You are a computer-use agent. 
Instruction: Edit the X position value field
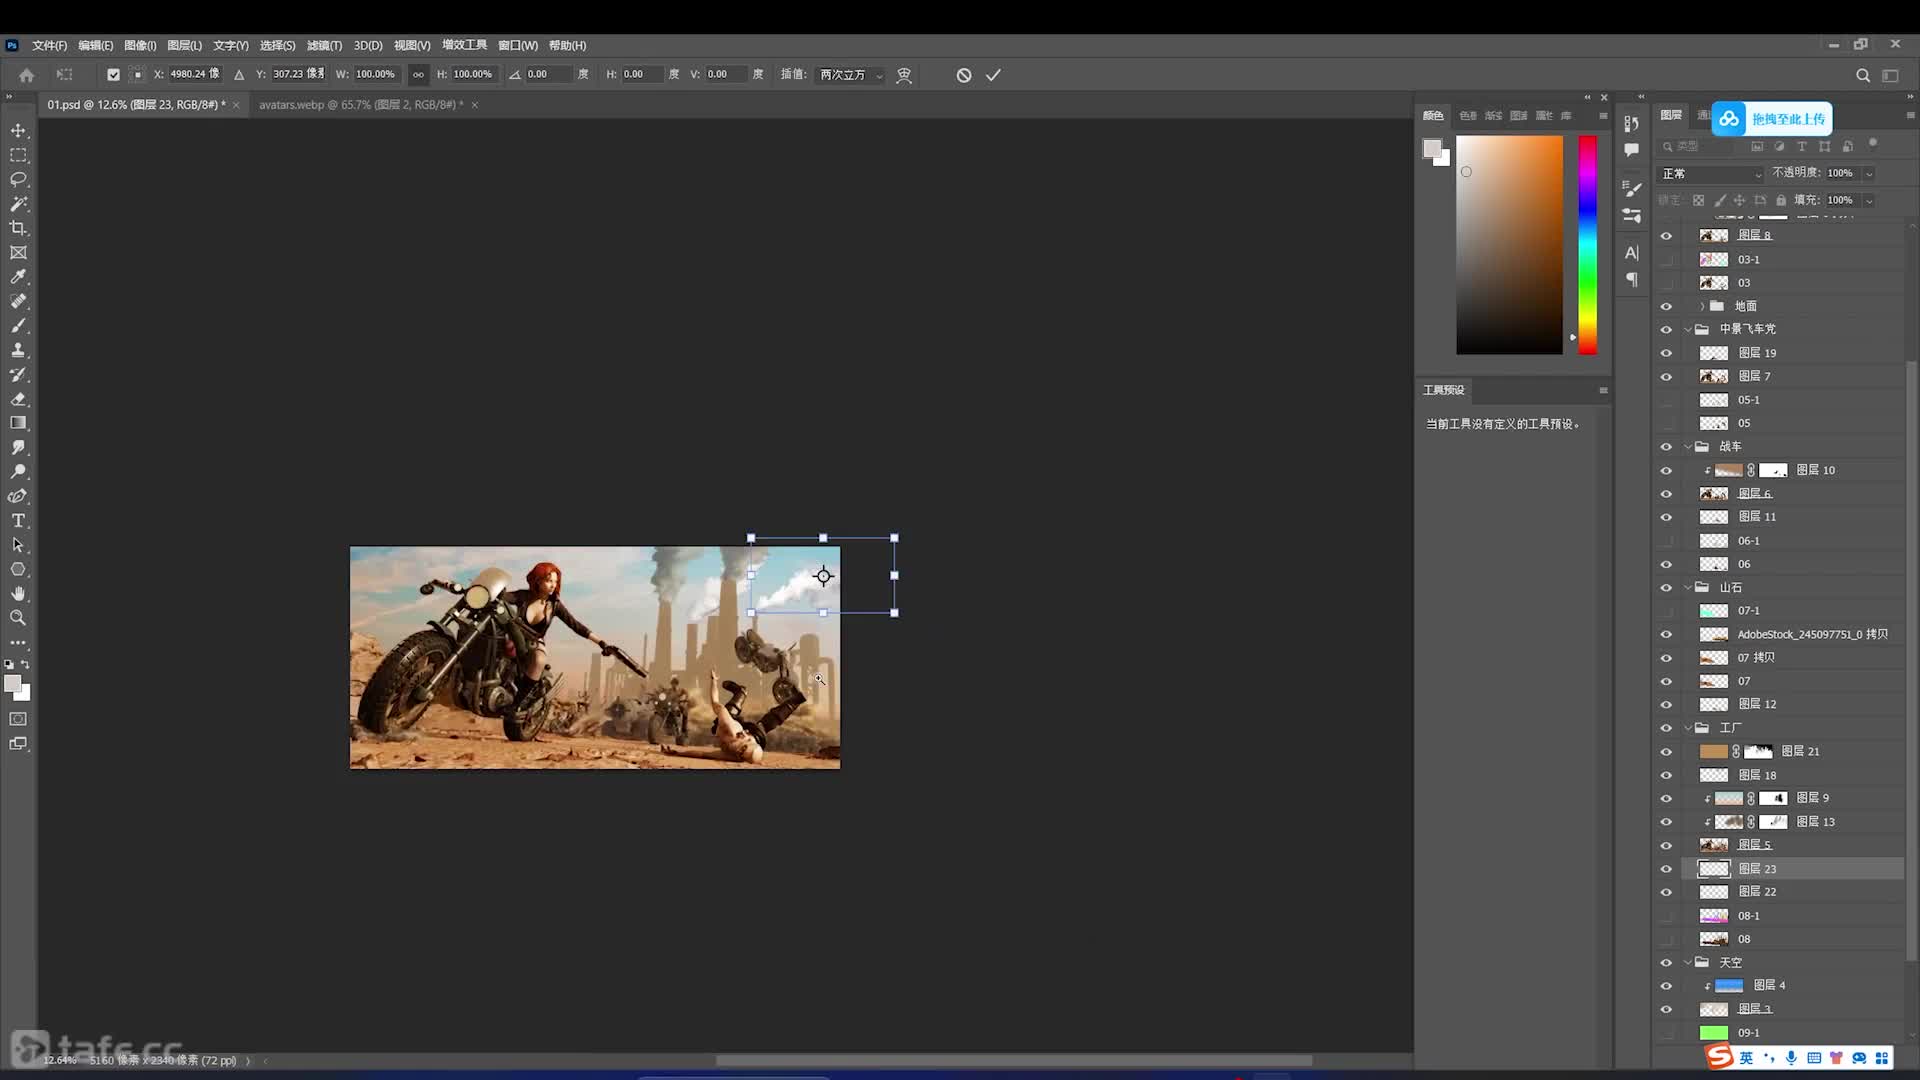[194, 74]
